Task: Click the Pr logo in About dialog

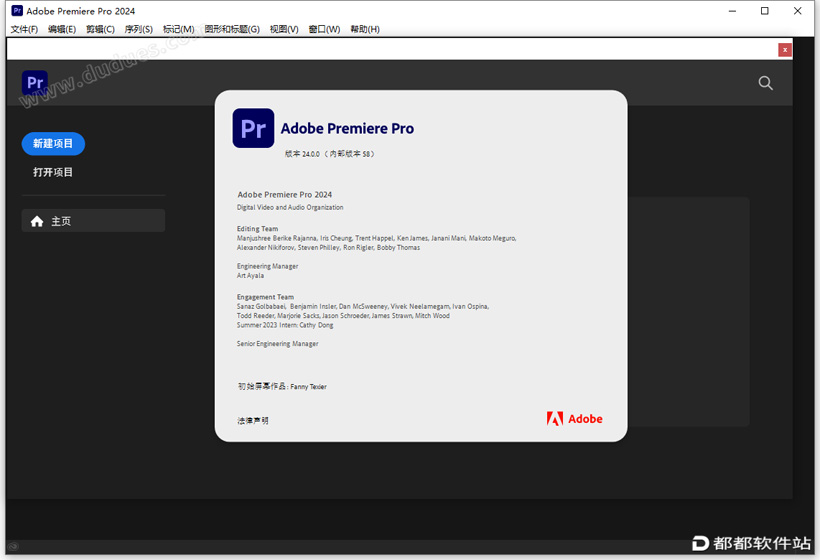Action: pyautogui.click(x=253, y=128)
